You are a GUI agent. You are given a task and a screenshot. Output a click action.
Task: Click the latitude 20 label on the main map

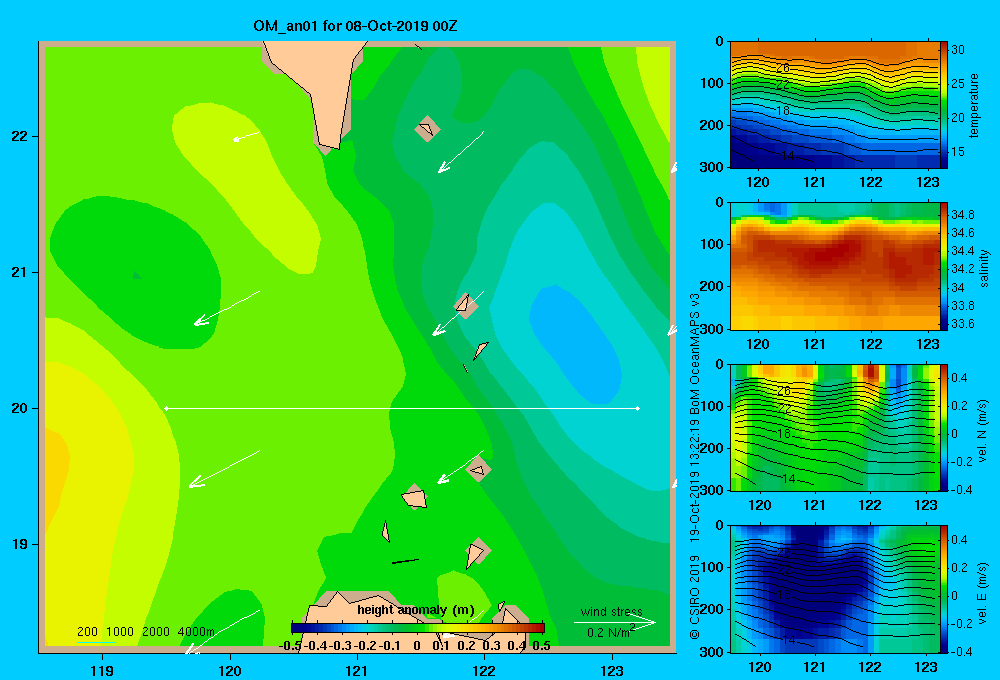point(20,408)
